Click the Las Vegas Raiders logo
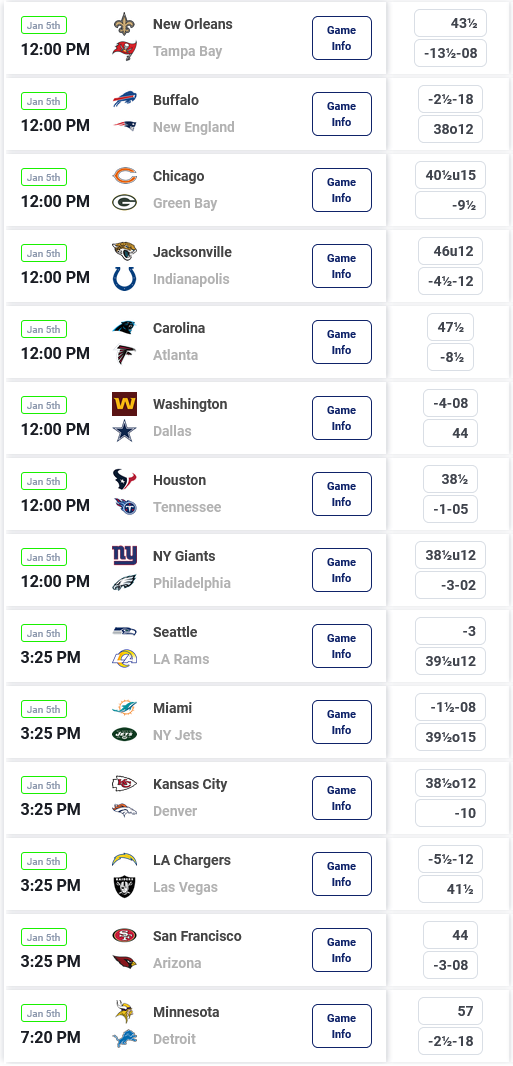 [124, 887]
